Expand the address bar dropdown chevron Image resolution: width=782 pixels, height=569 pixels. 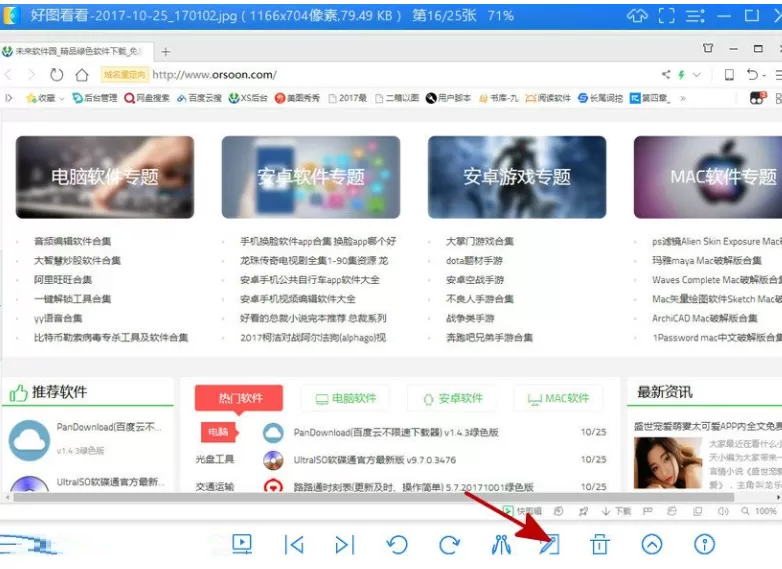(697, 75)
